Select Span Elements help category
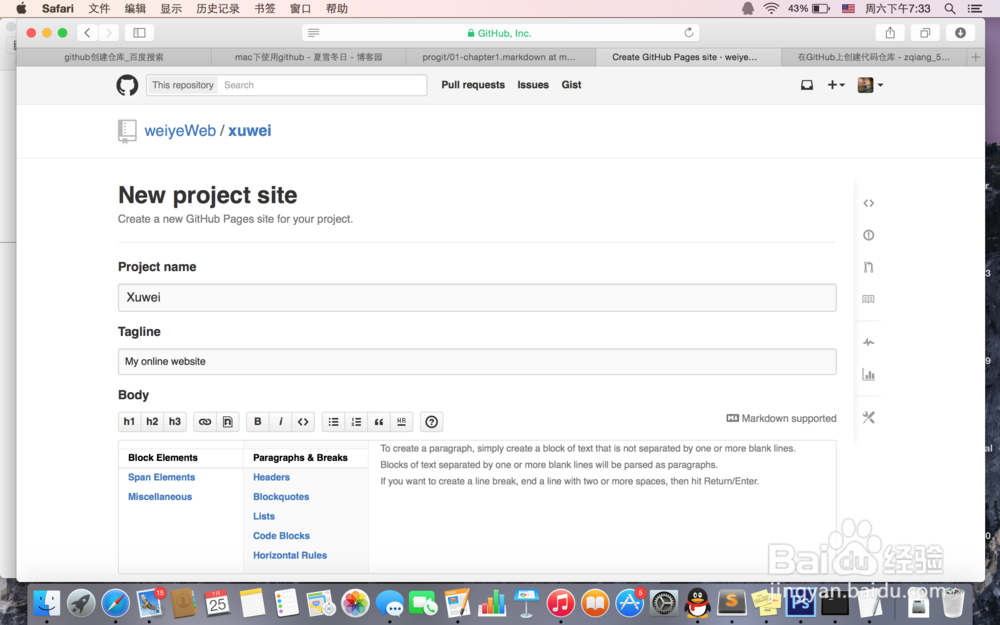1000x625 pixels. coord(161,477)
